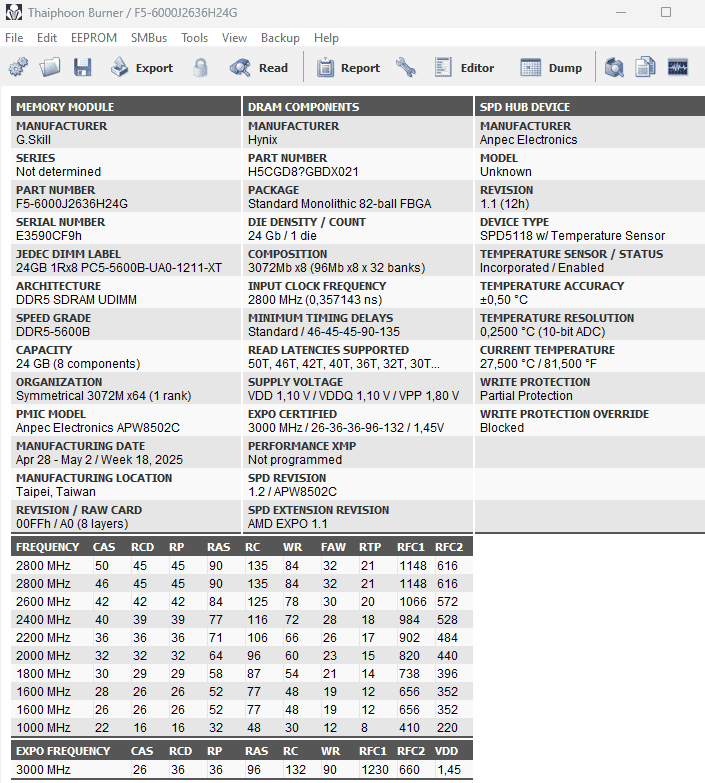Image resolution: width=705 pixels, height=783 pixels.
Task: Click the Symmetrical 3072M x64 organization value
Action: pyautogui.click(x=103, y=395)
